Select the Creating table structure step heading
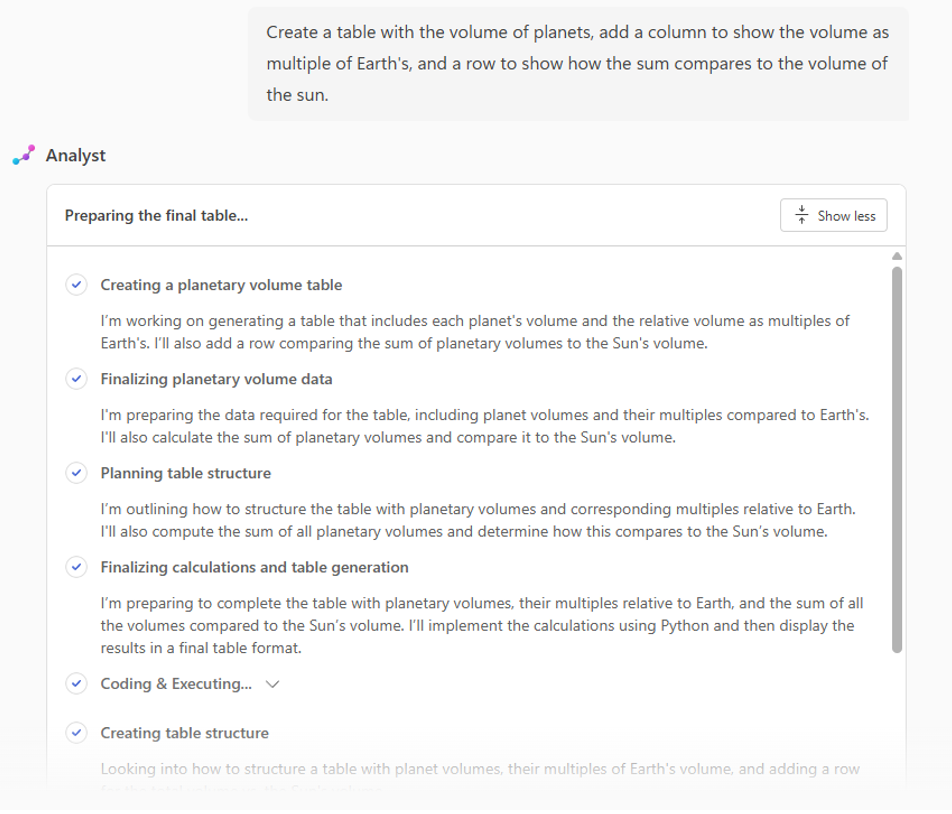Screen dimensions: 952x814 click(185, 733)
